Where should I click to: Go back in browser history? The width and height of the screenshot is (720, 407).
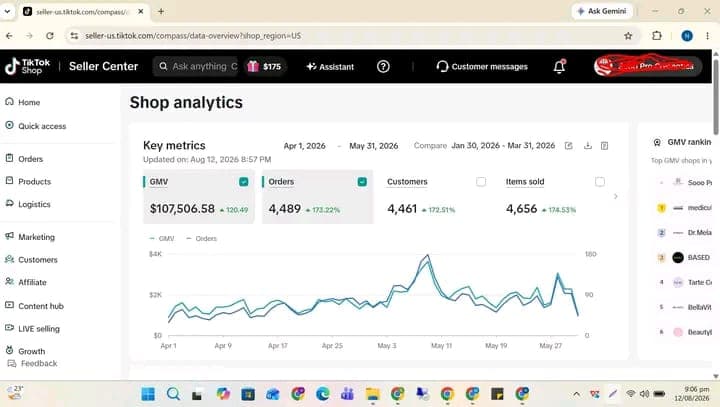pos(9,36)
